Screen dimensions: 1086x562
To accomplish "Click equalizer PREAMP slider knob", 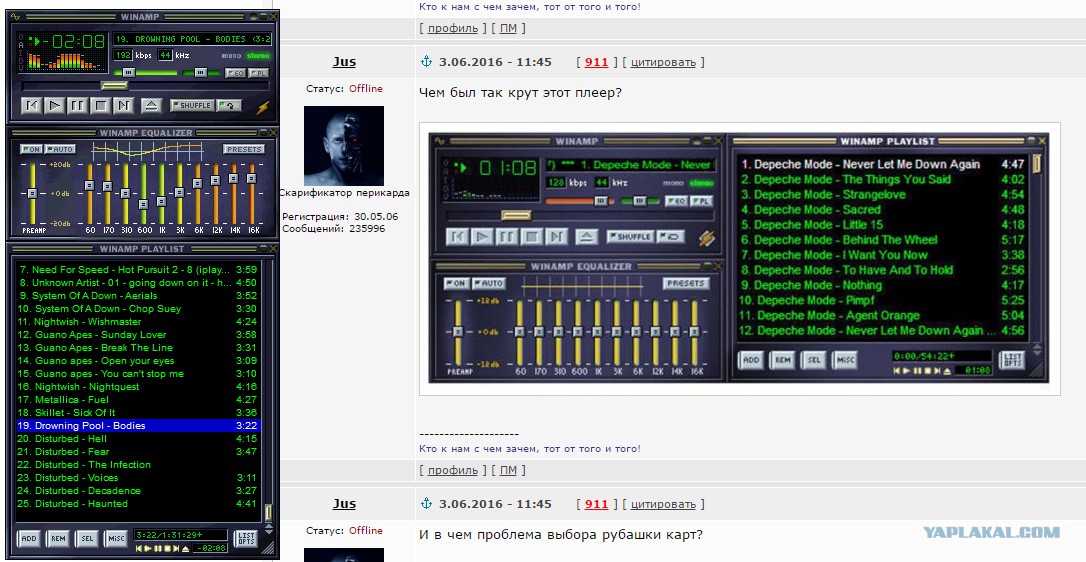I will 32,193.
